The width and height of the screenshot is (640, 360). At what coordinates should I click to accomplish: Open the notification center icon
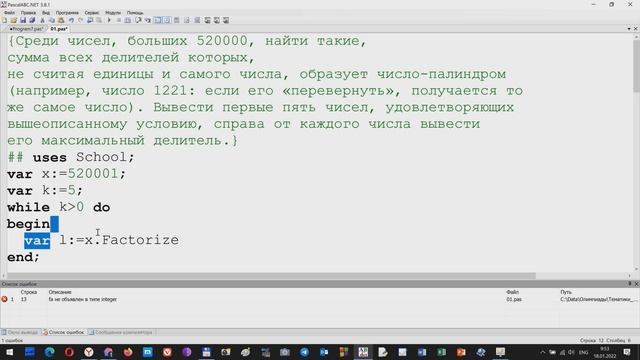coord(627,352)
